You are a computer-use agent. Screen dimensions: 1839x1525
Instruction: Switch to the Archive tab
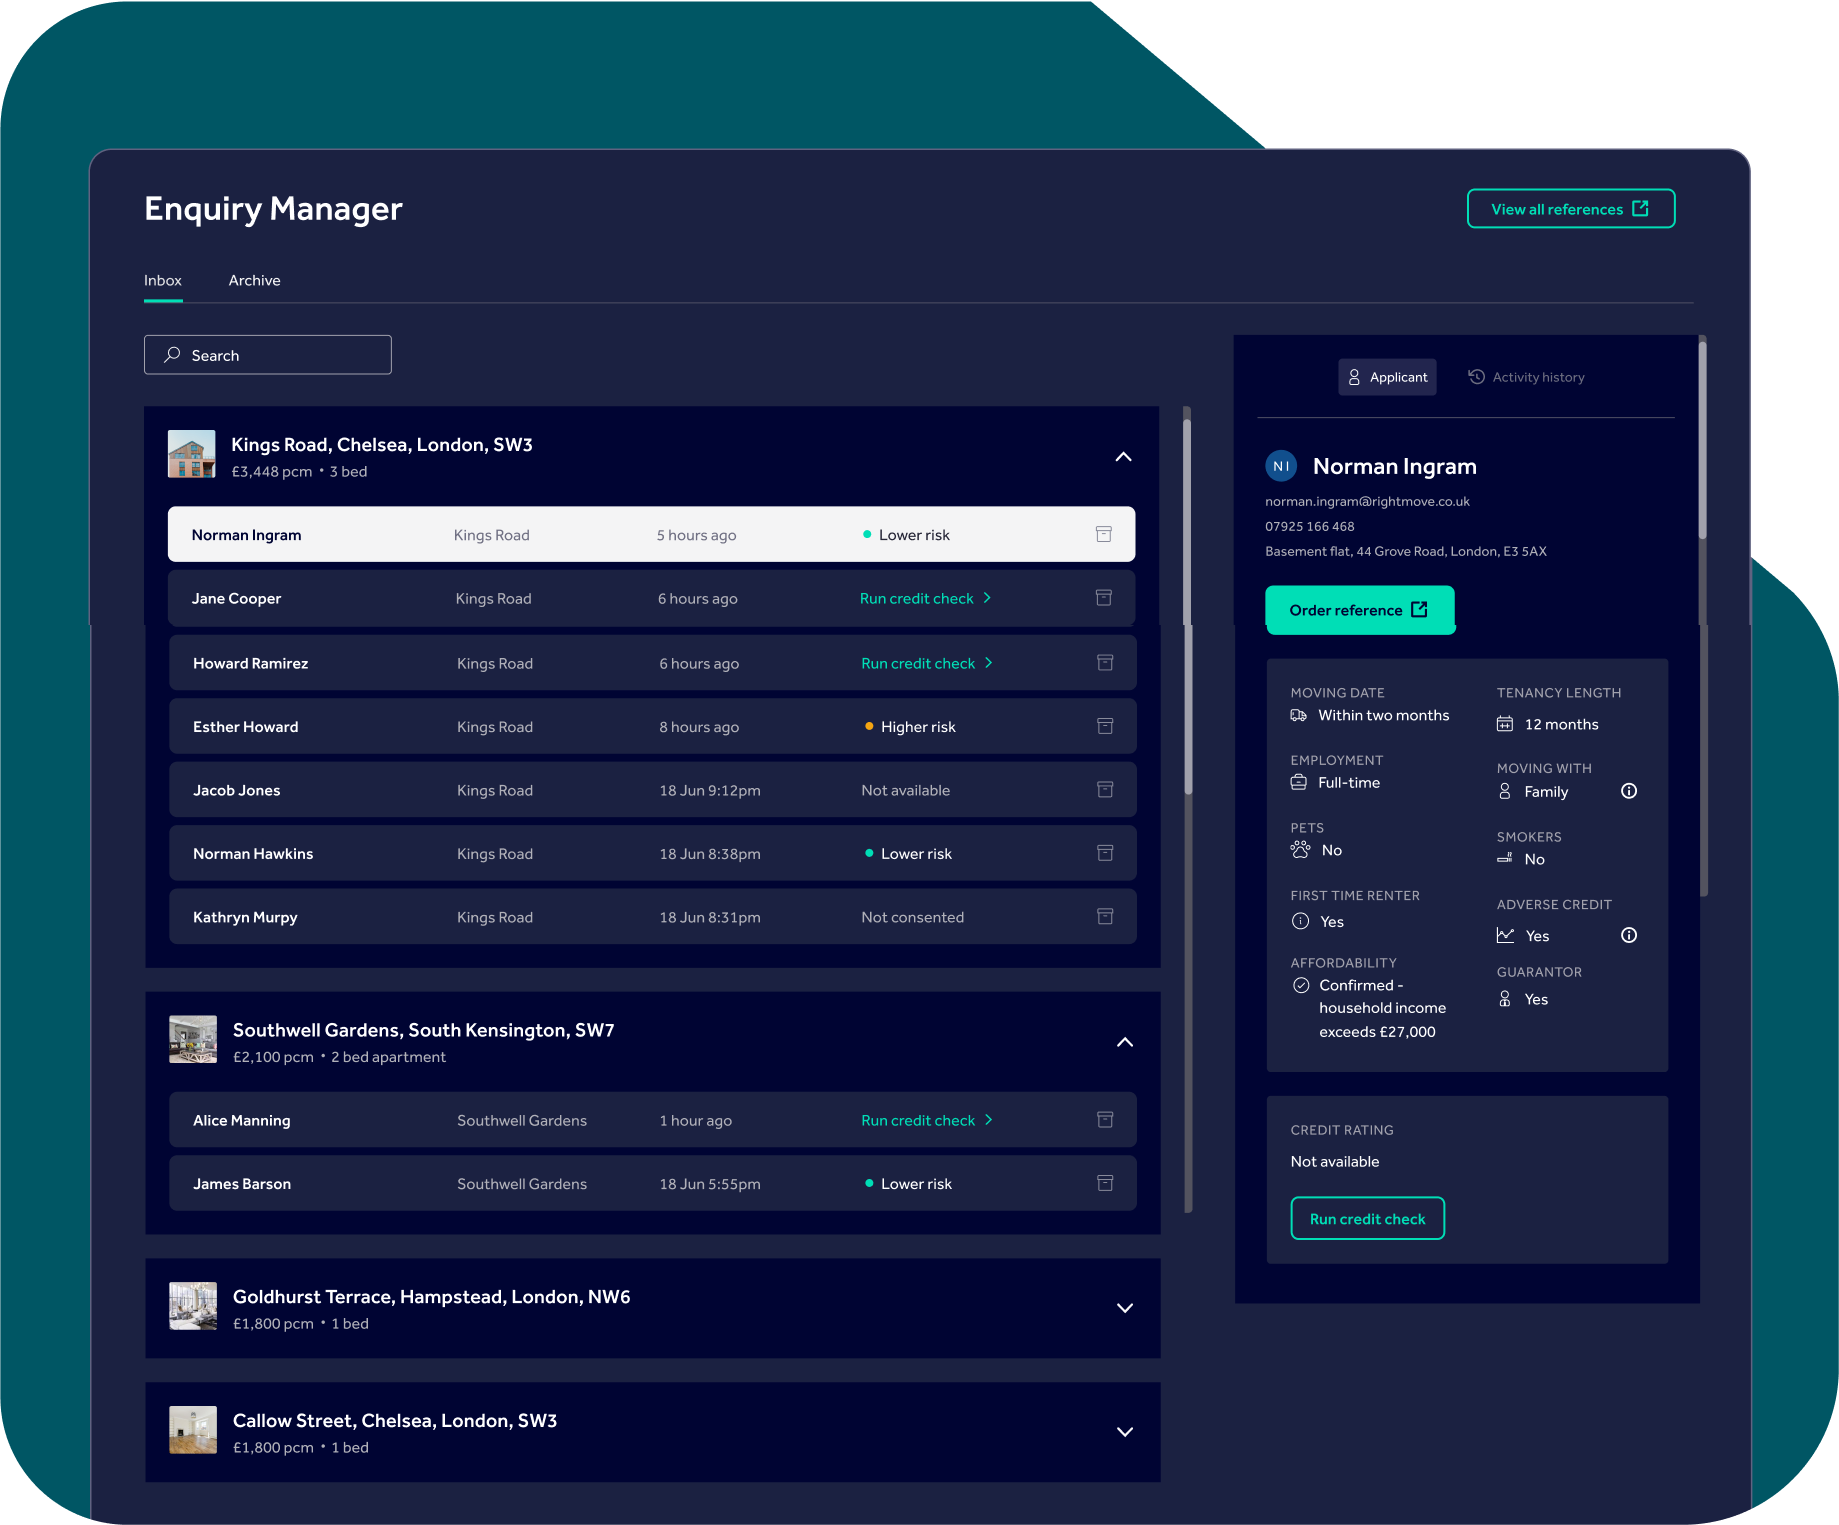point(254,281)
